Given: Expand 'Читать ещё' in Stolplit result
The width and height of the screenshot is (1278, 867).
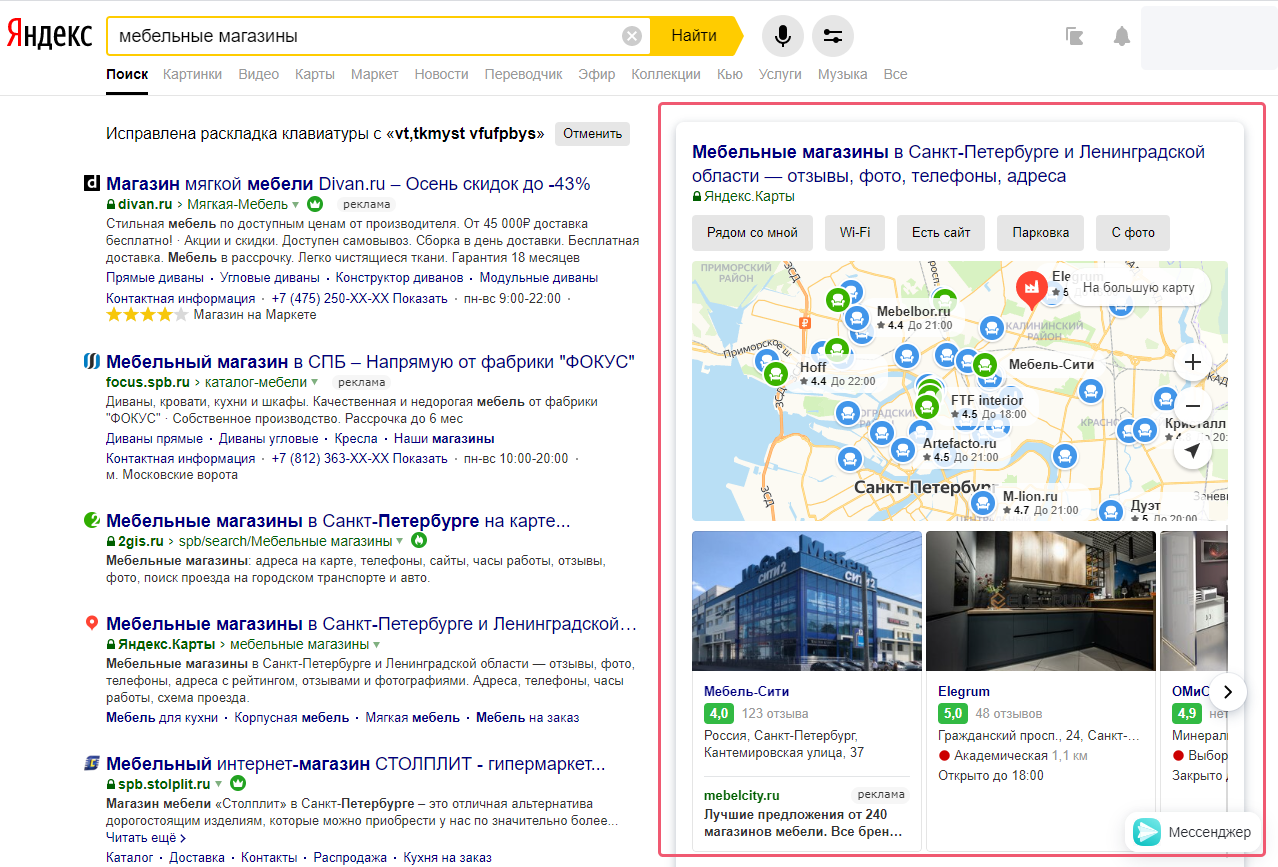Looking at the screenshot, I should tap(146, 837).
